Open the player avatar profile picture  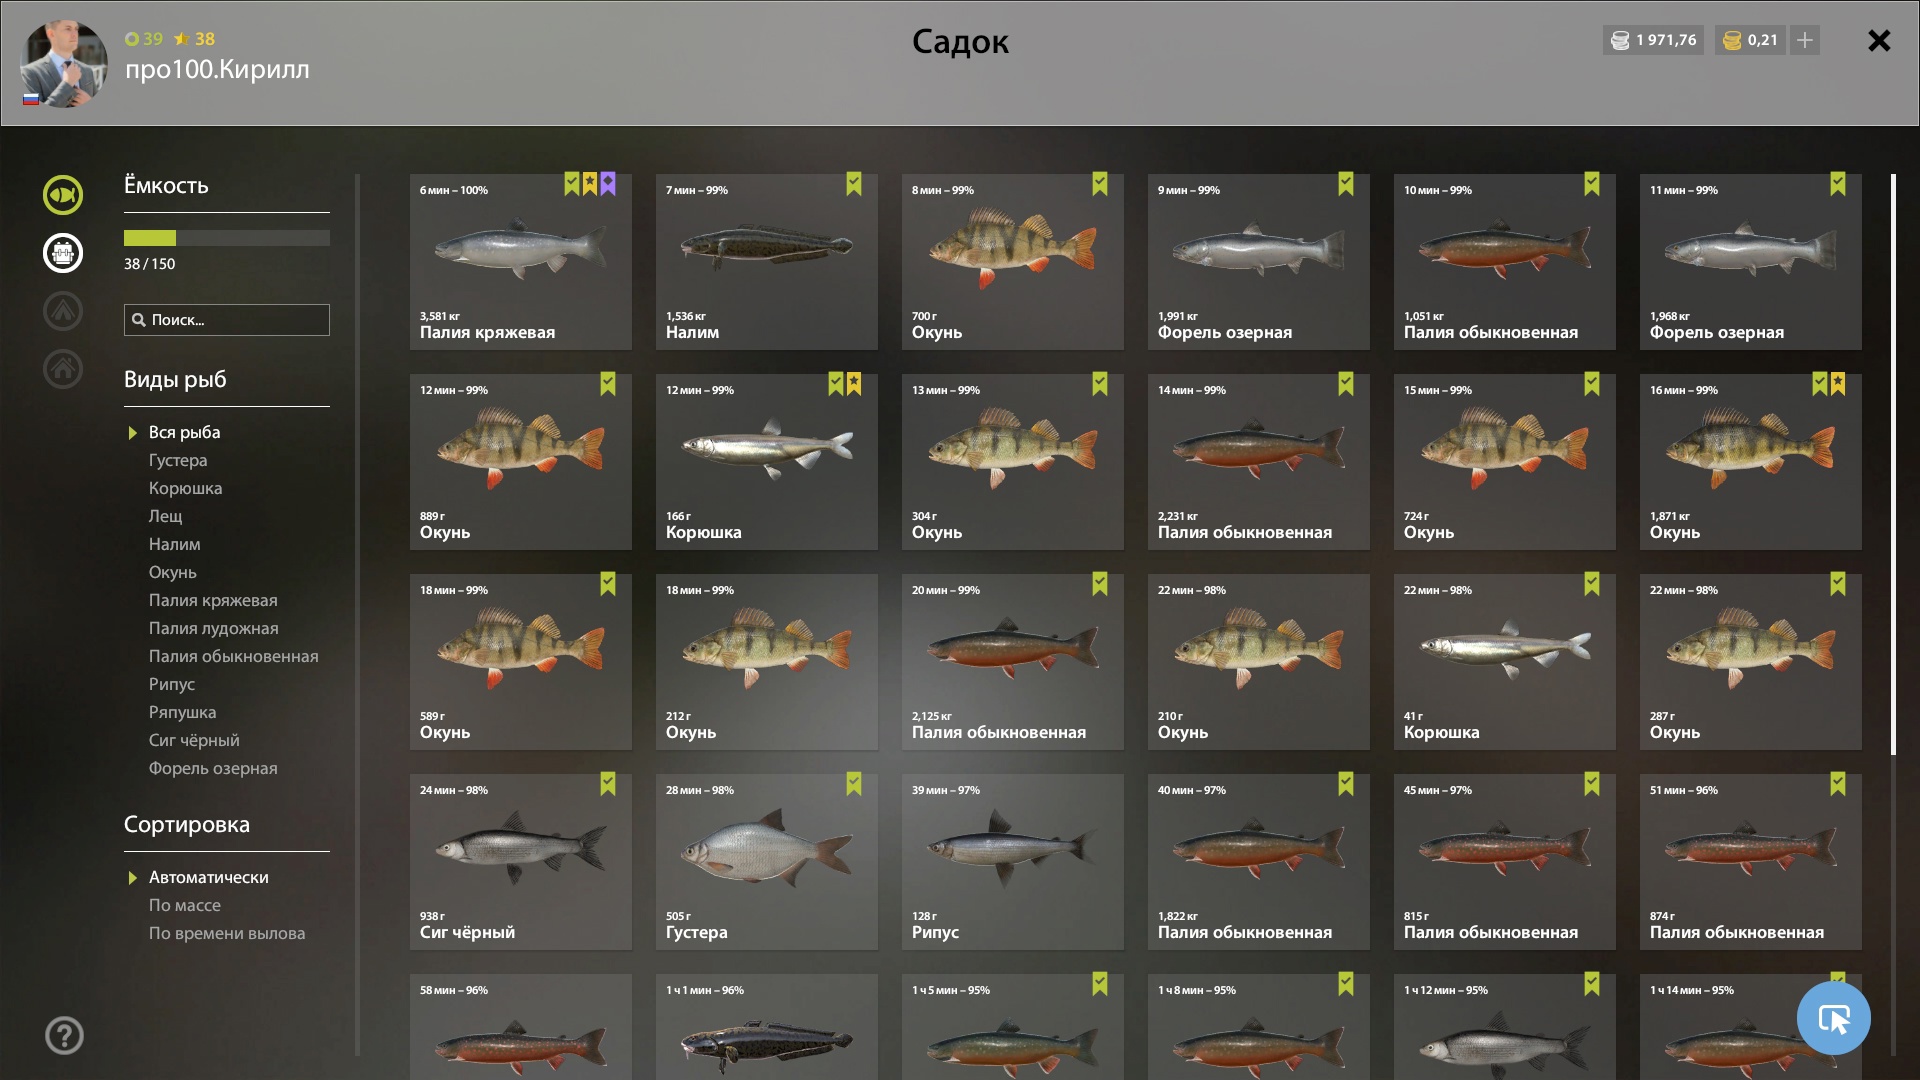coord(63,64)
